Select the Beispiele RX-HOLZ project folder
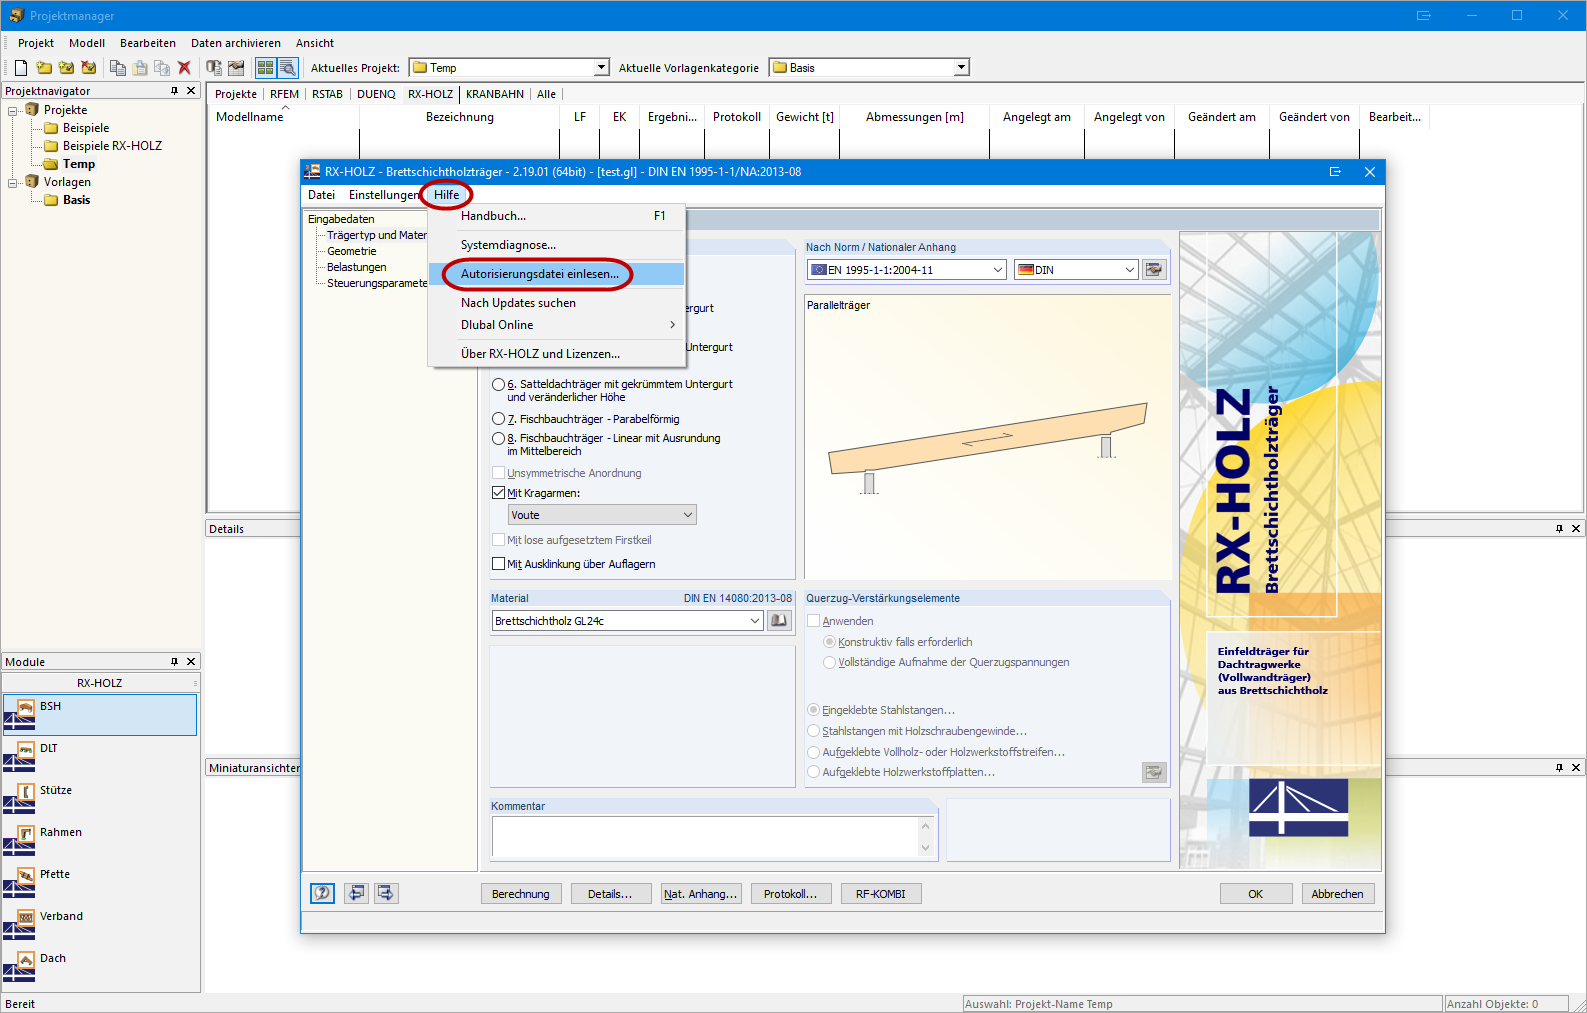This screenshot has width=1587, height=1013. (112, 146)
